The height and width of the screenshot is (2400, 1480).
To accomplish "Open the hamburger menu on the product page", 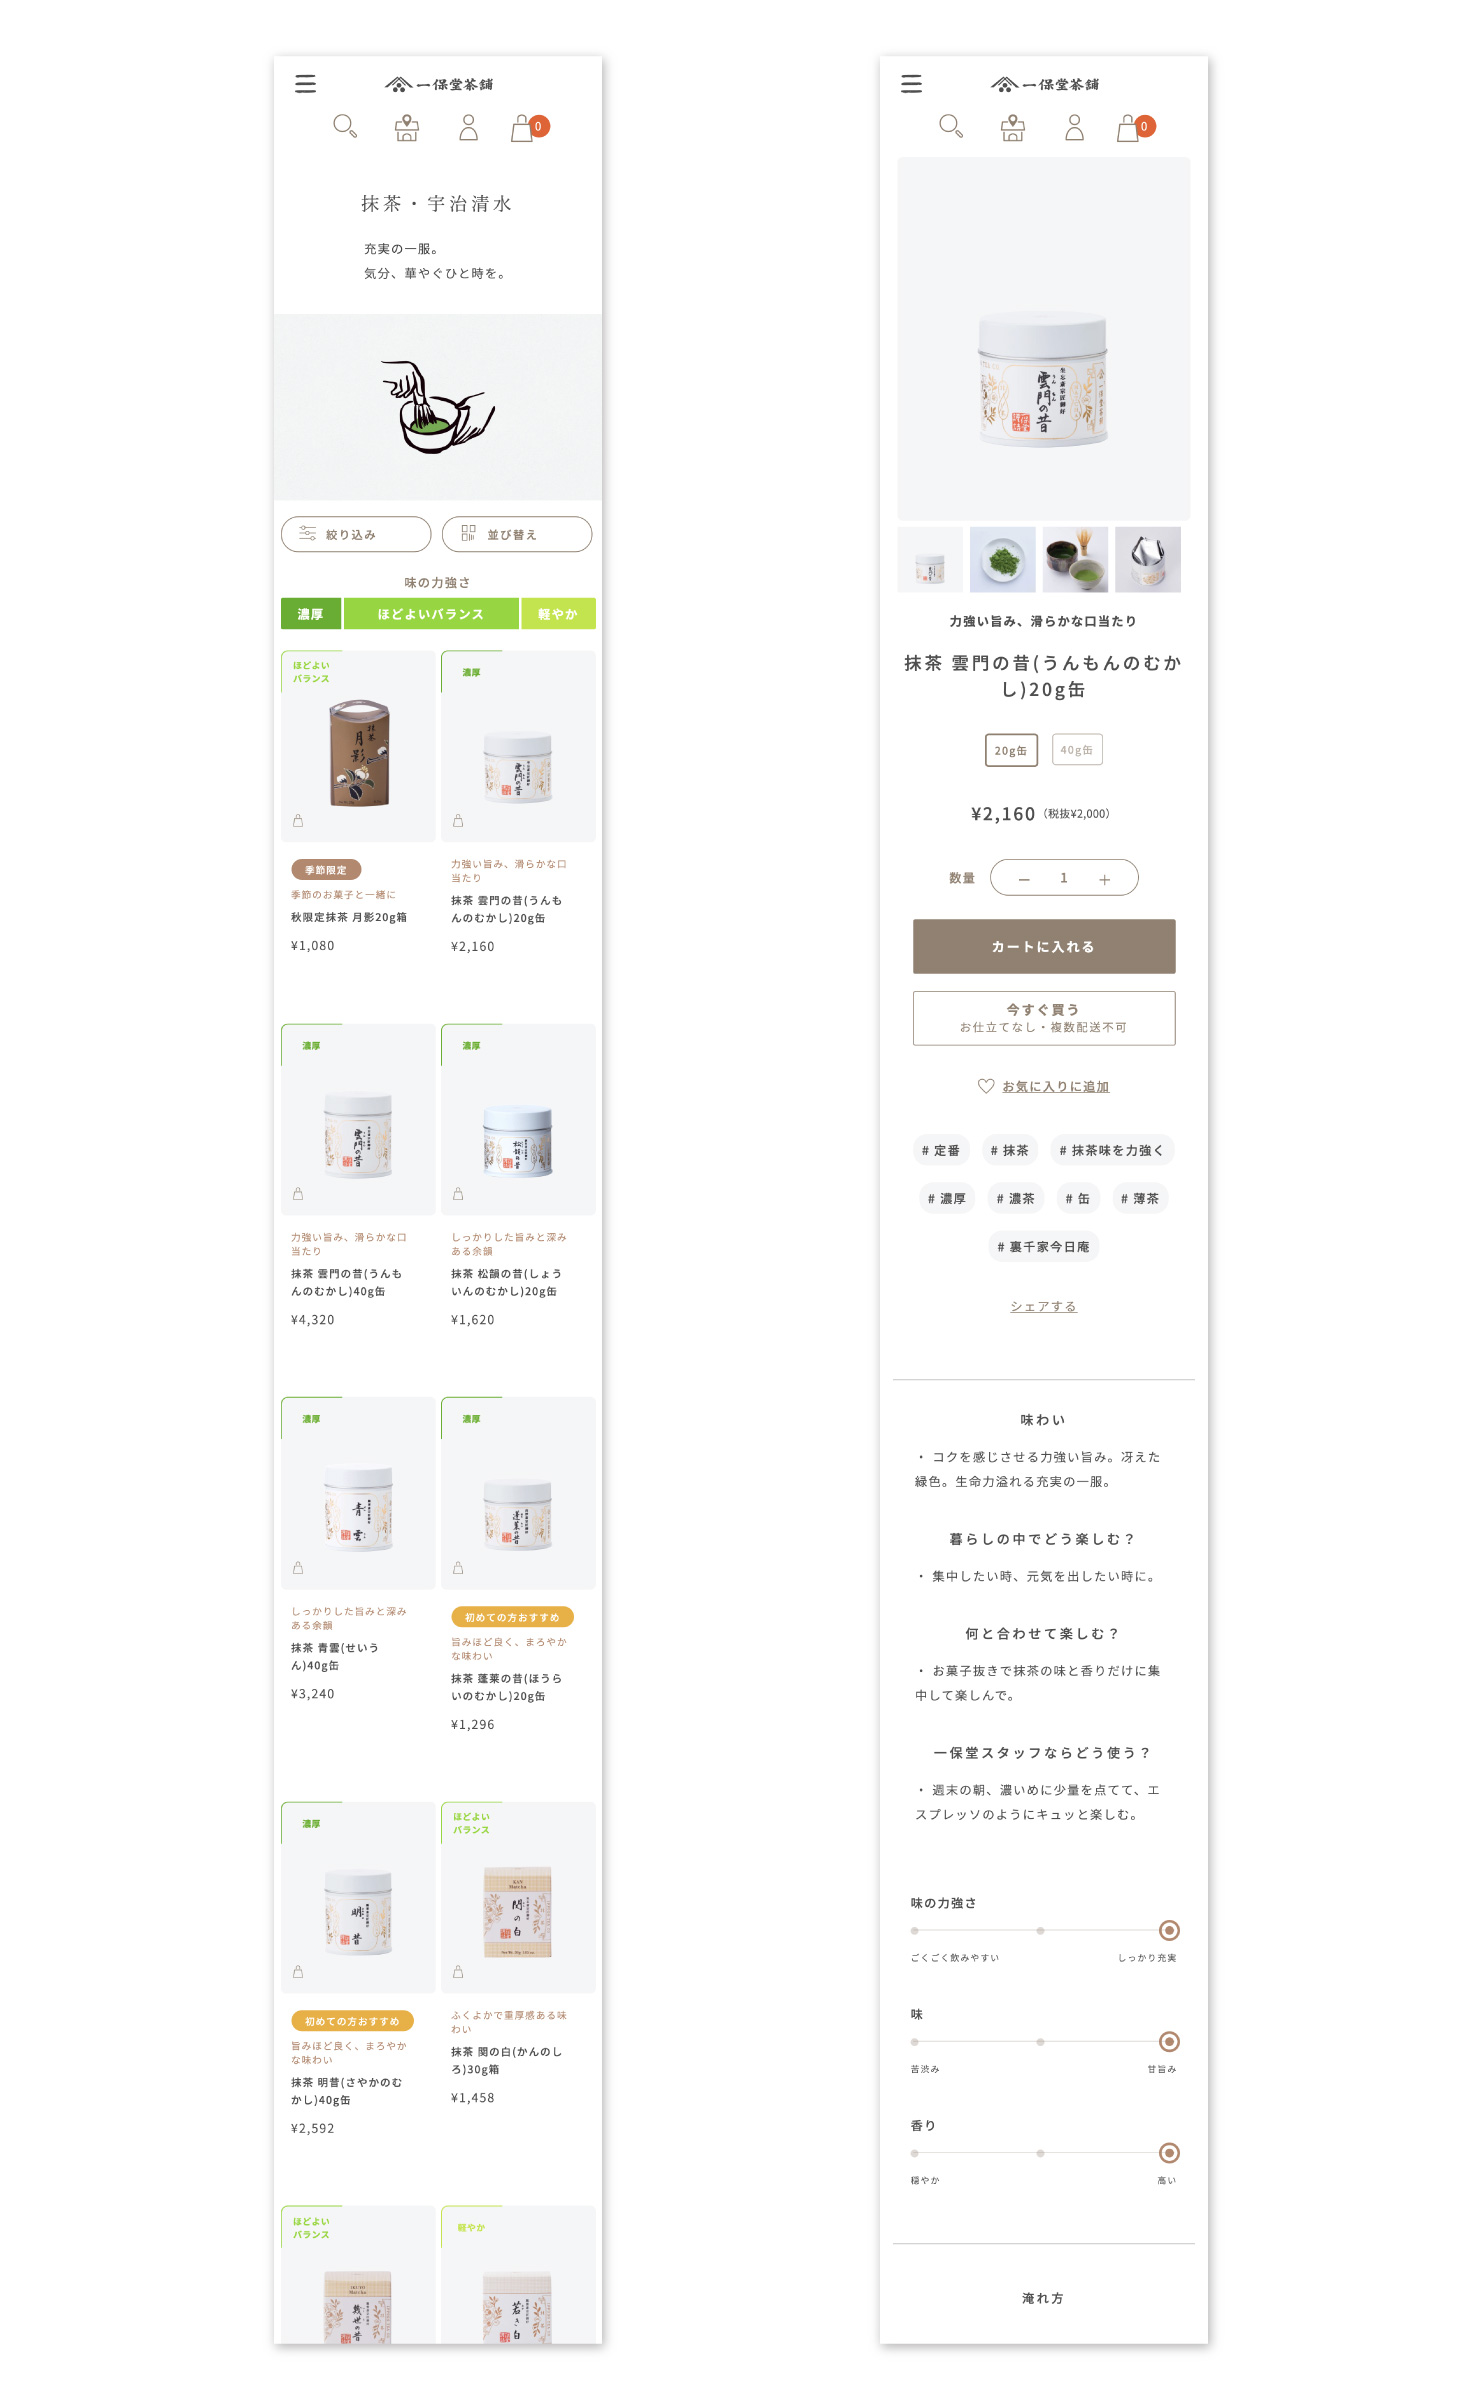I will tap(911, 84).
